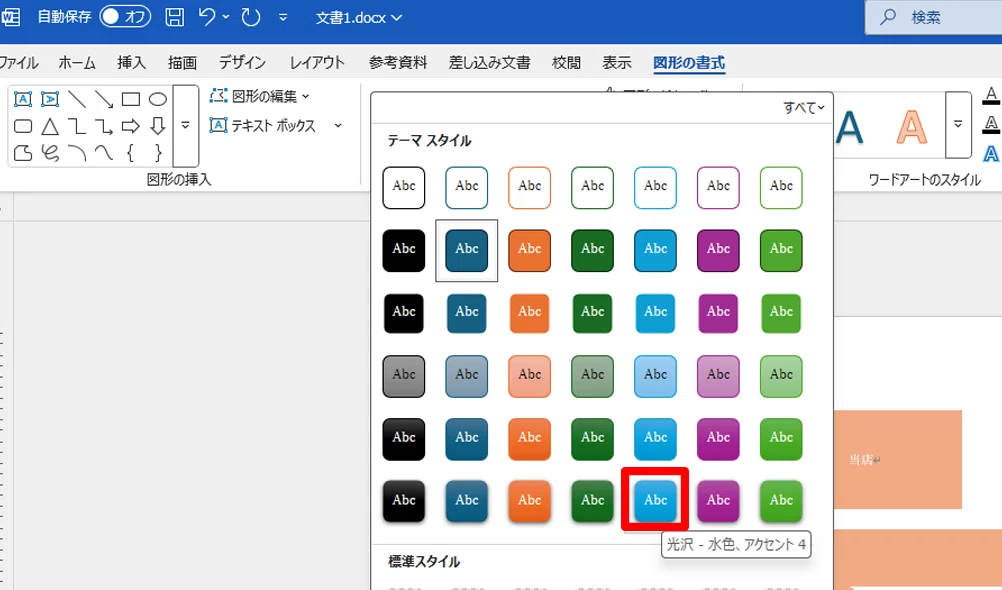This screenshot has width=1002, height=590.
Task: Switch to the 校閲 tab
Action: [566, 62]
